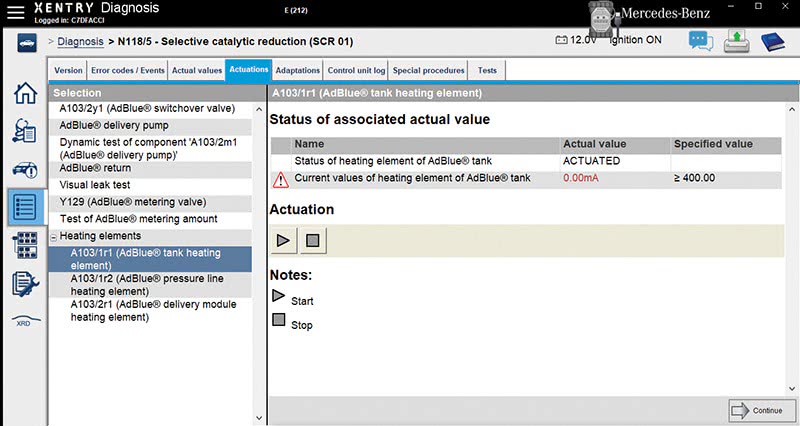Click the Name column header
Screen dimensions: 800x426
point(426,144)
